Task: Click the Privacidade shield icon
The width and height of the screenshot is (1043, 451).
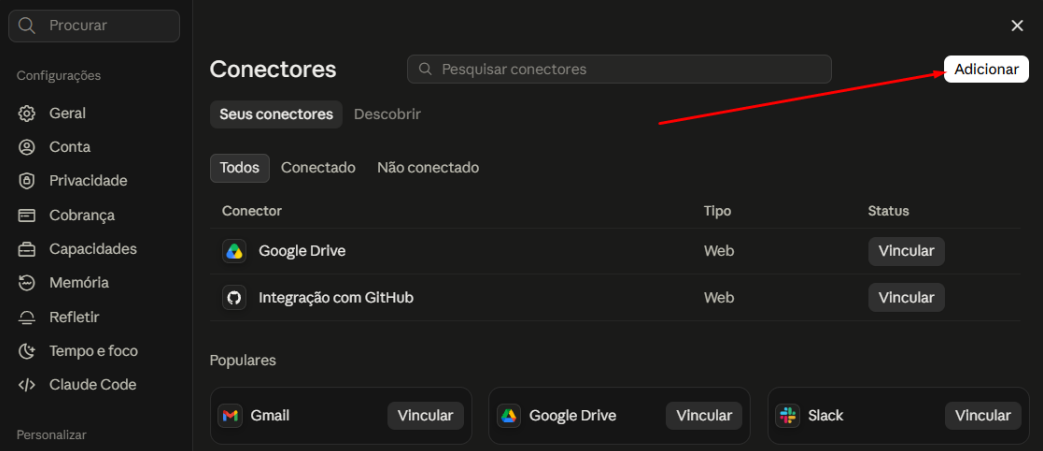Action: pos(27,181)
